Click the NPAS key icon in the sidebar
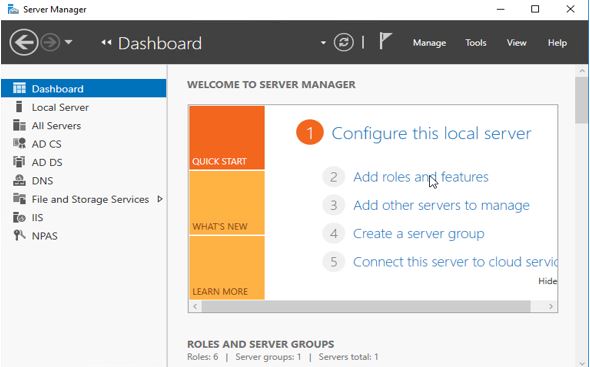The height and width of the screenshot is (367, 590). (19, 236)
